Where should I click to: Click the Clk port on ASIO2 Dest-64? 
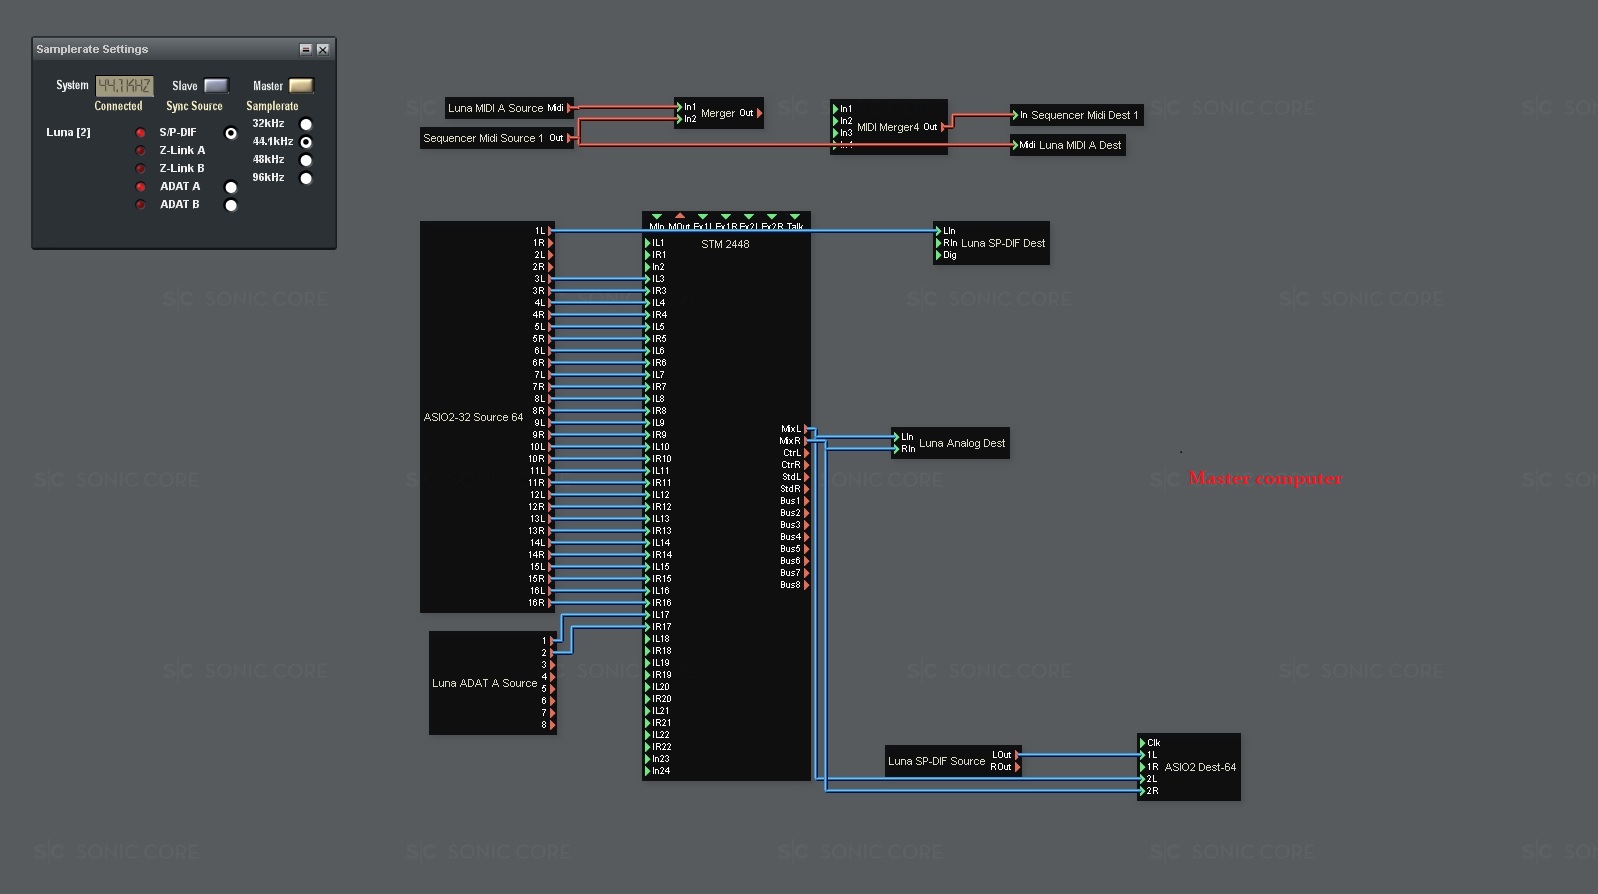[x=1142, y=743]
